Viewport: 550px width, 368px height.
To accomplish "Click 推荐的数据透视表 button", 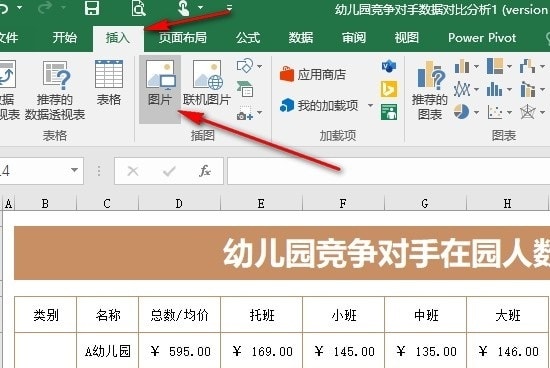I will pos(55,90).
